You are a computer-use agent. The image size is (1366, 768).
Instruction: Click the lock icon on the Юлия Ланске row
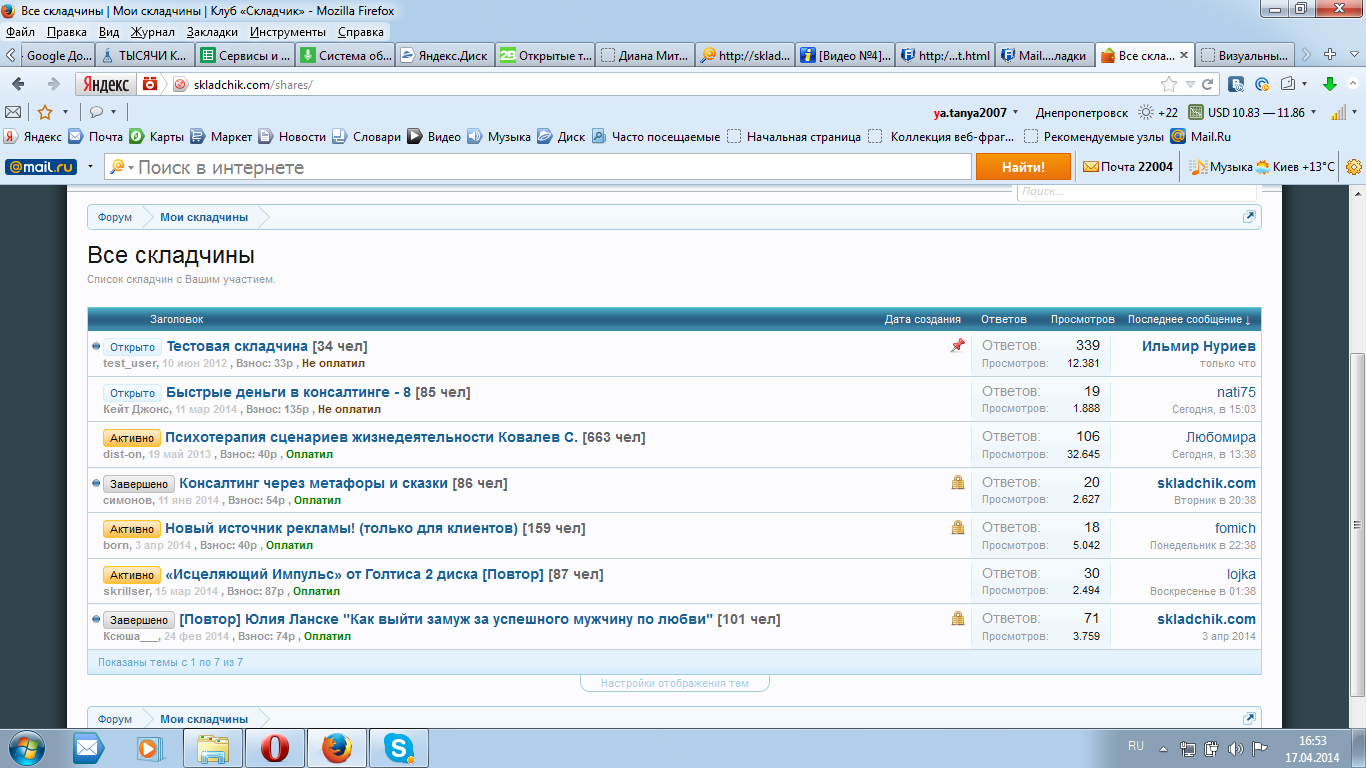(958, 619)
